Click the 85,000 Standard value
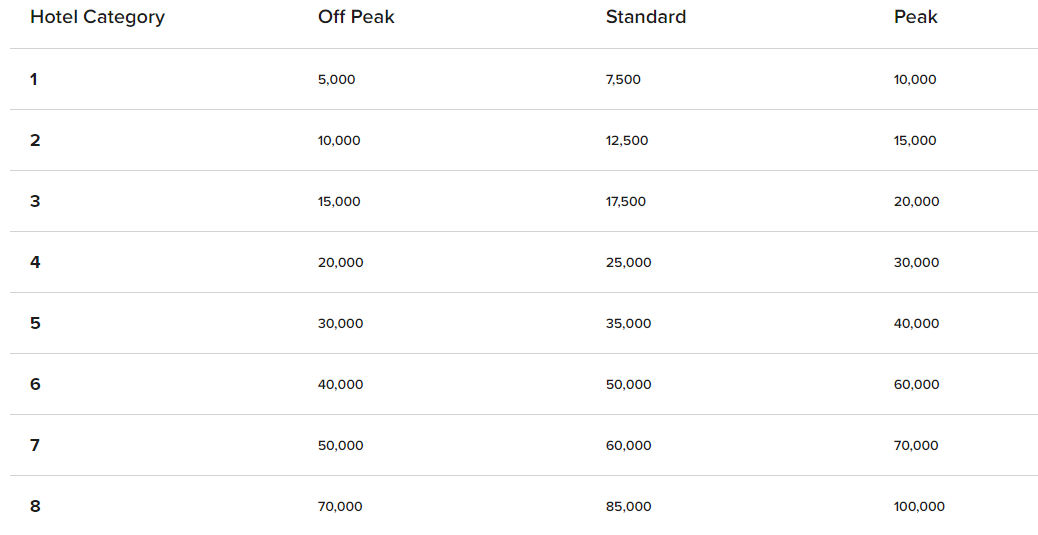 coord(628,507)
